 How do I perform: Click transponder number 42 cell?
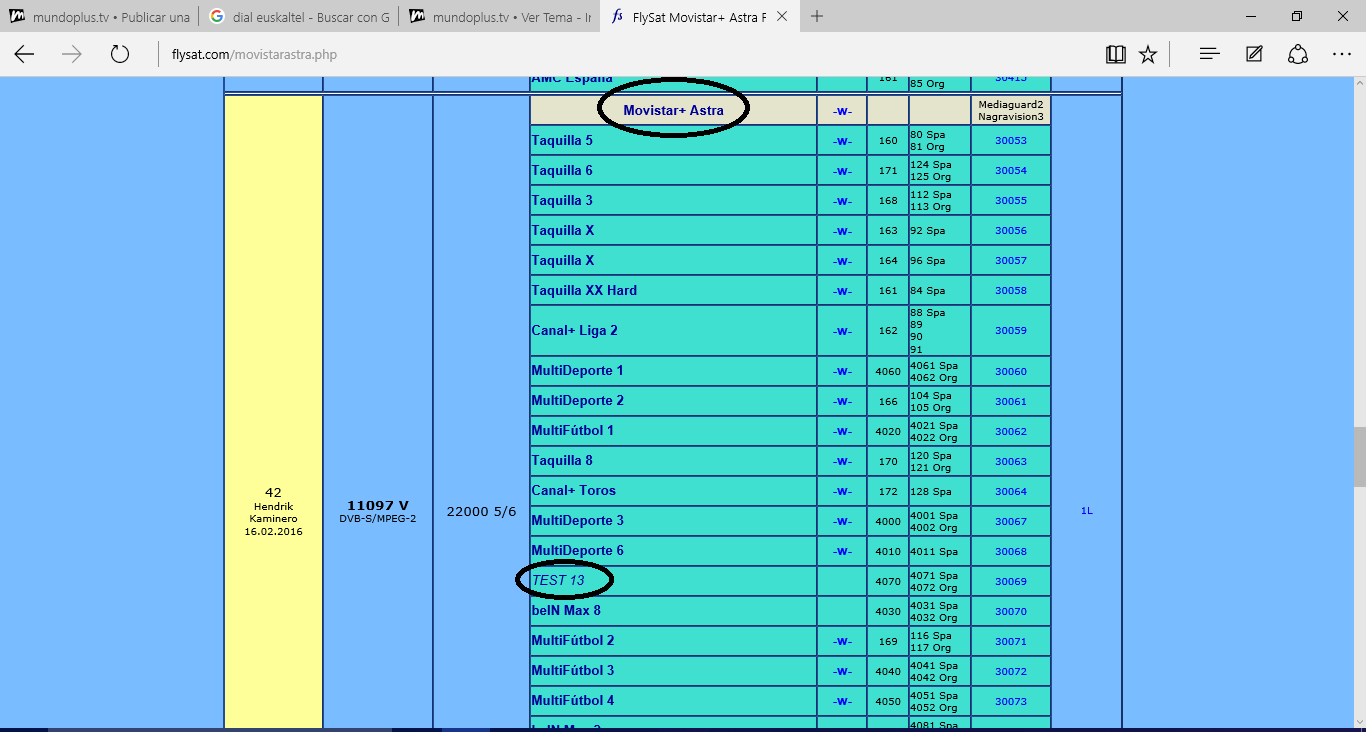(x=273, y=492)
